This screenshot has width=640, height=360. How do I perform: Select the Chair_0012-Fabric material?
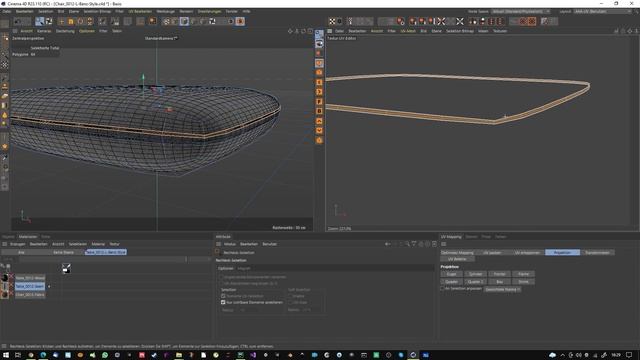click(30, 295)
